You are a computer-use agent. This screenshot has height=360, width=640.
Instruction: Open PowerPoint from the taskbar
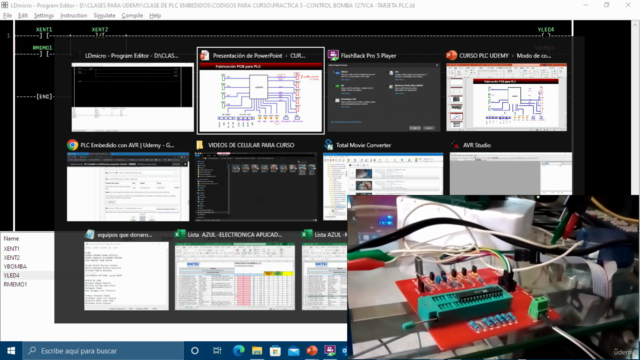[x=312, y=351]
